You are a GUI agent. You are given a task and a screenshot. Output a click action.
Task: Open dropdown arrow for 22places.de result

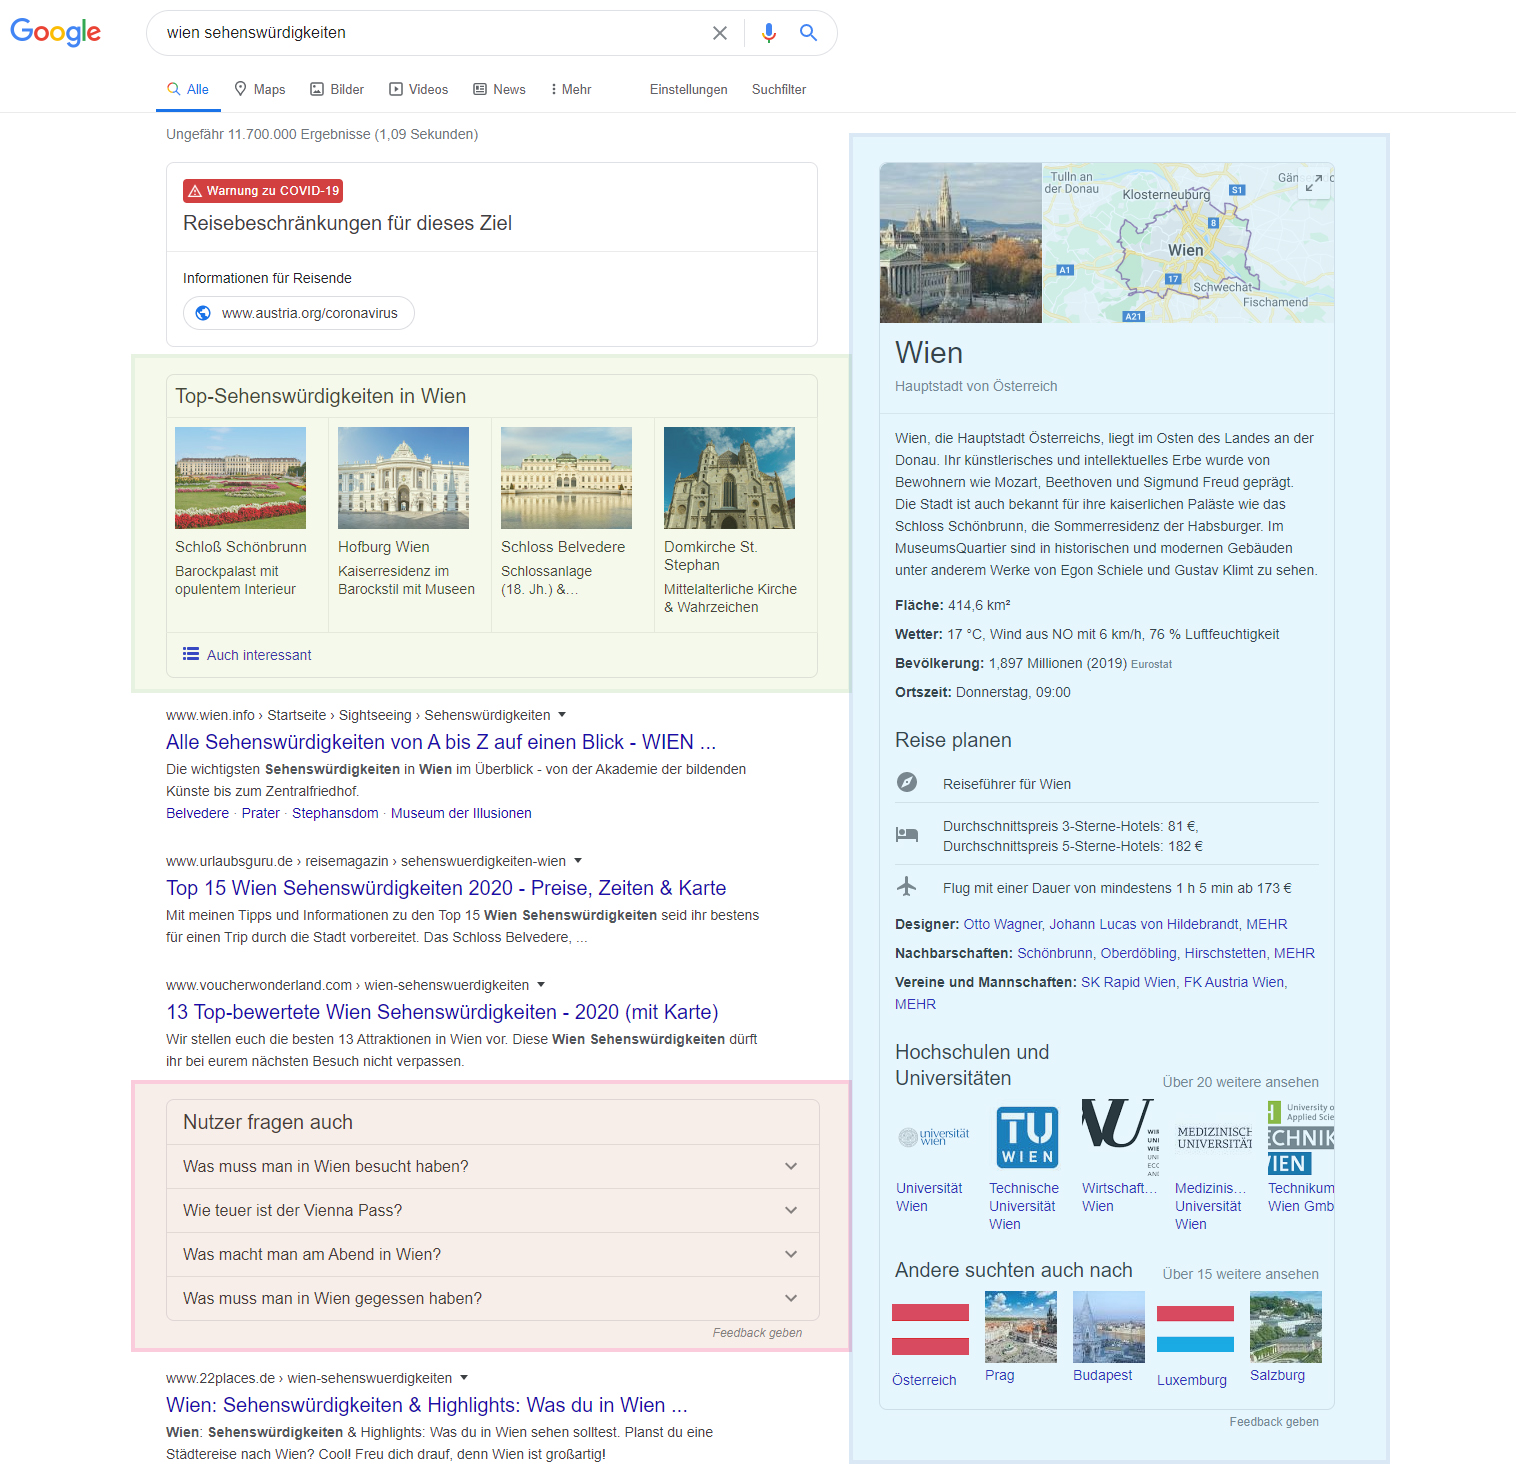click(464, 1378)
